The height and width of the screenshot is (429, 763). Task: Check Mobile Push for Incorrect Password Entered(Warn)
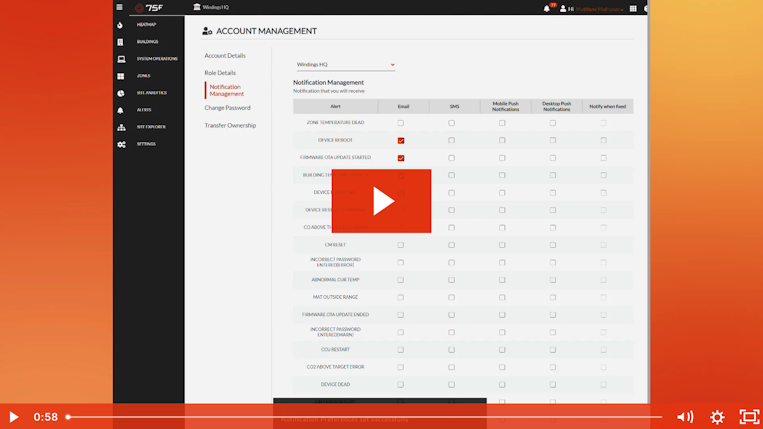[502, 332]
